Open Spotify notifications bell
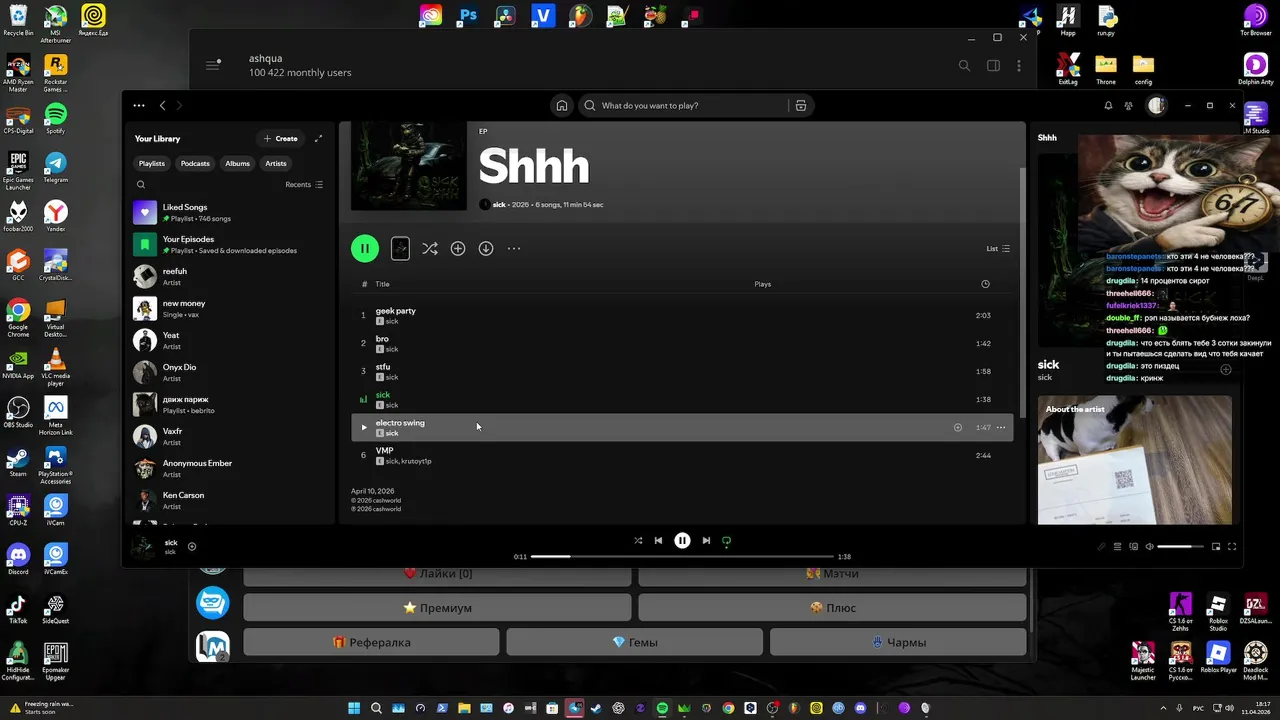This screenshot has width=1280, height=720. click(x=1108, y=105)
